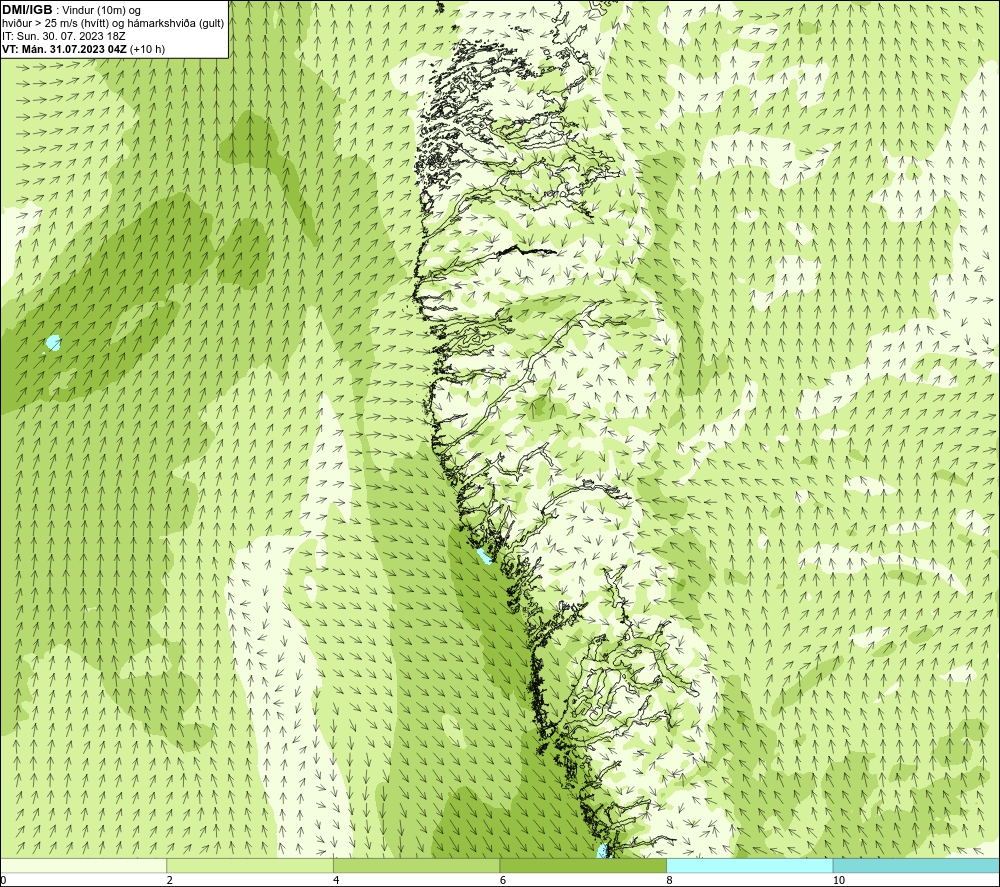Screen dimensions: 1000x887
Task: Click the legend label '2'
Action: tap(170, 880)
